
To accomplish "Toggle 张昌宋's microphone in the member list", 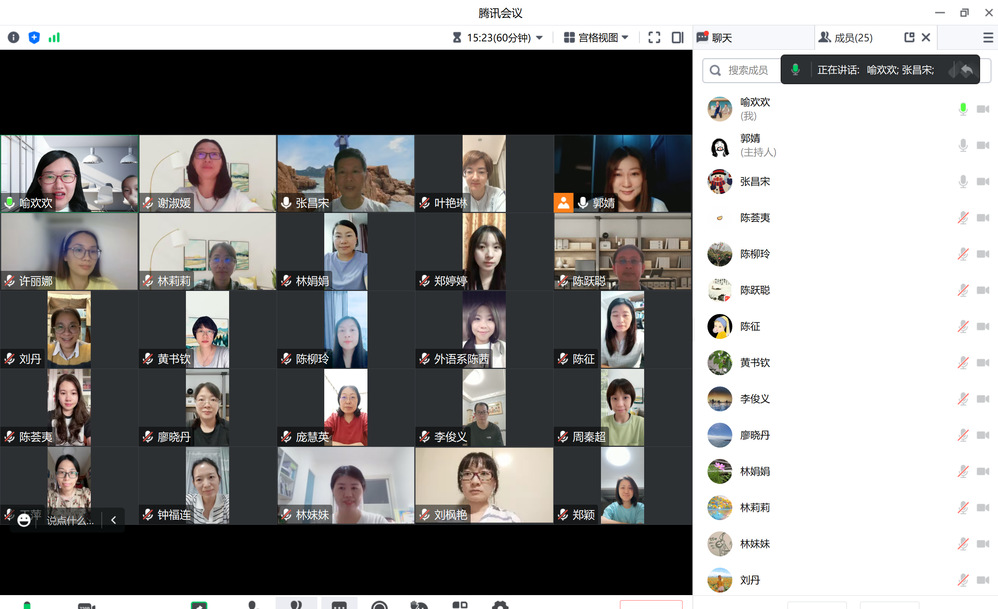I will (963, 181).
